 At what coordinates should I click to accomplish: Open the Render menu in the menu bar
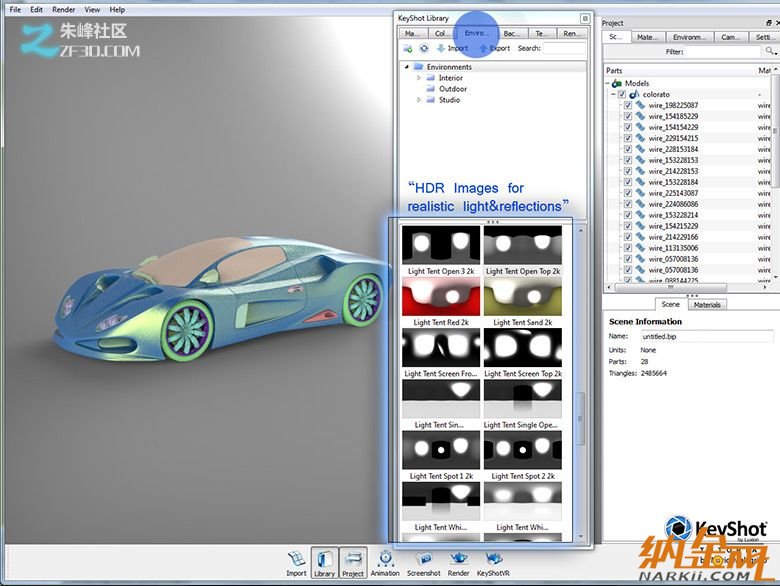63,9
